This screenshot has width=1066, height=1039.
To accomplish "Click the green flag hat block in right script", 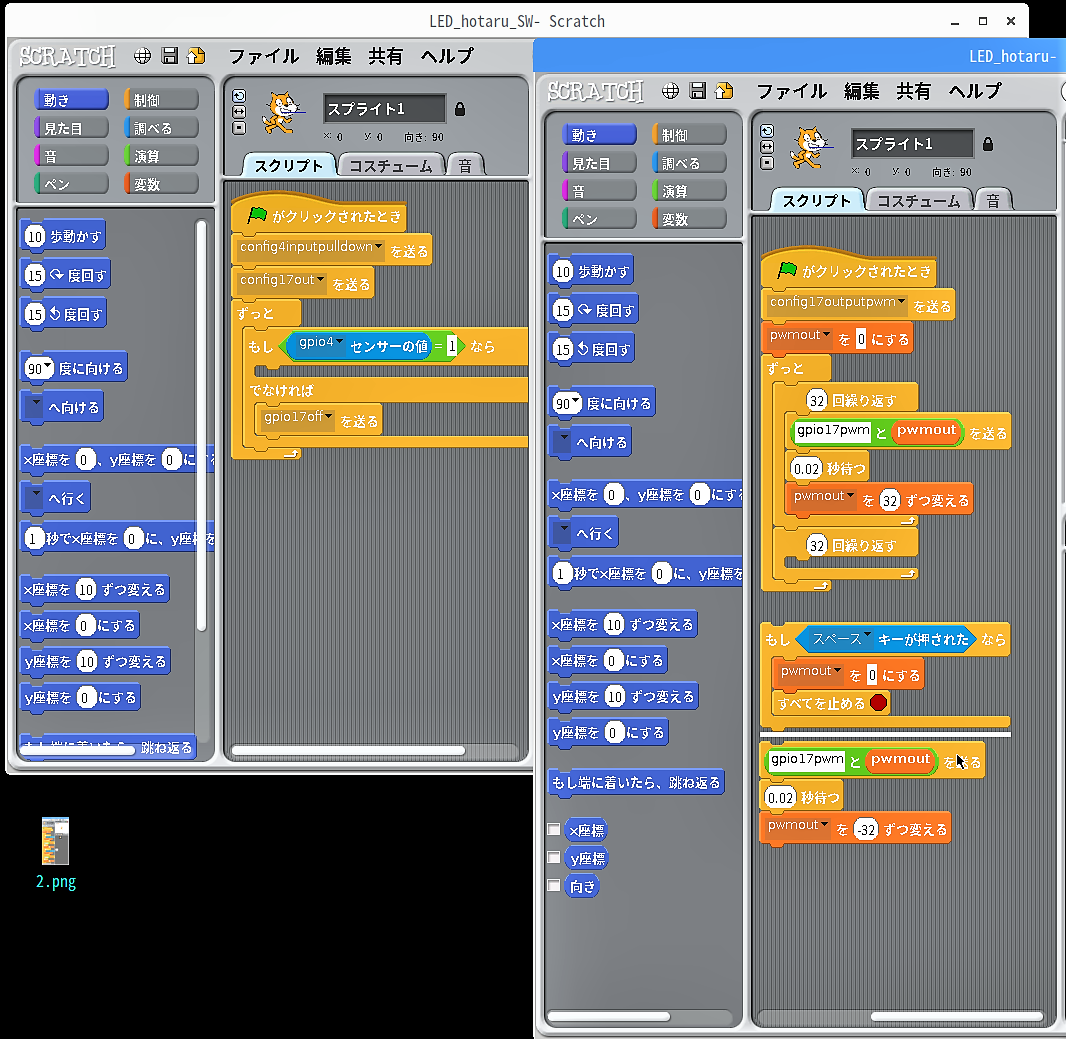I will (x=848, y=269).
